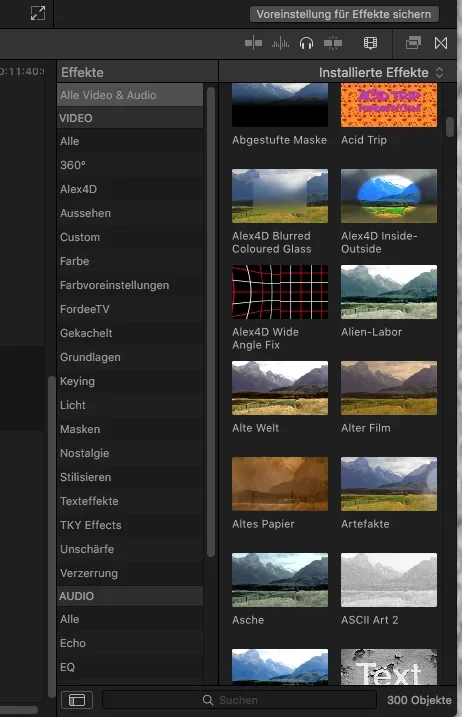Viewport: 462px width, 717px height.
Task: Open clip appearance filmstrip icon
Action: pyautogui.click(x=370, y=43)
